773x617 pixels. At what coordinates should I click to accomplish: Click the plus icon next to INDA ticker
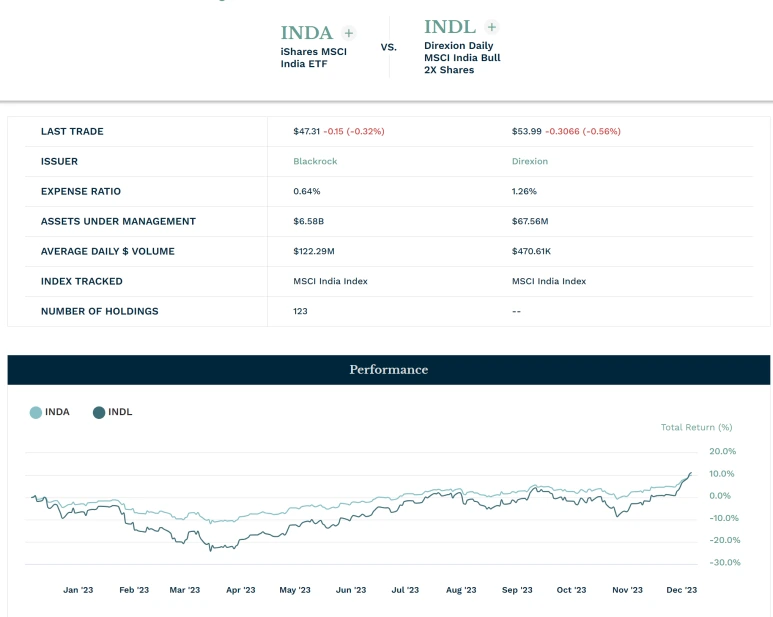348,33
